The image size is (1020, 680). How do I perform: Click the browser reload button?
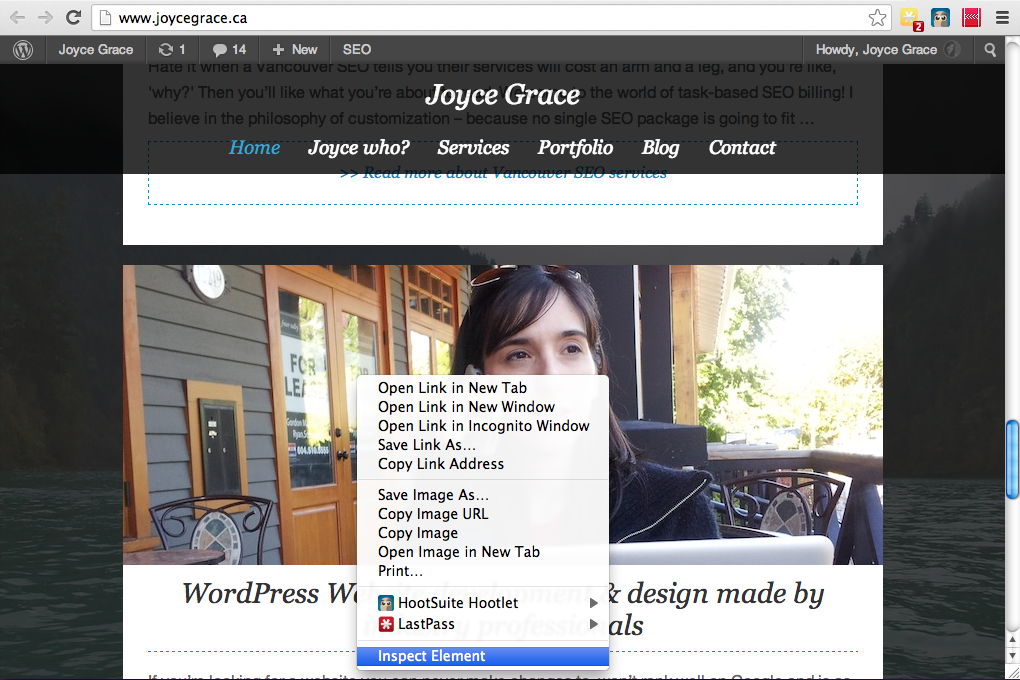(73, 17)
